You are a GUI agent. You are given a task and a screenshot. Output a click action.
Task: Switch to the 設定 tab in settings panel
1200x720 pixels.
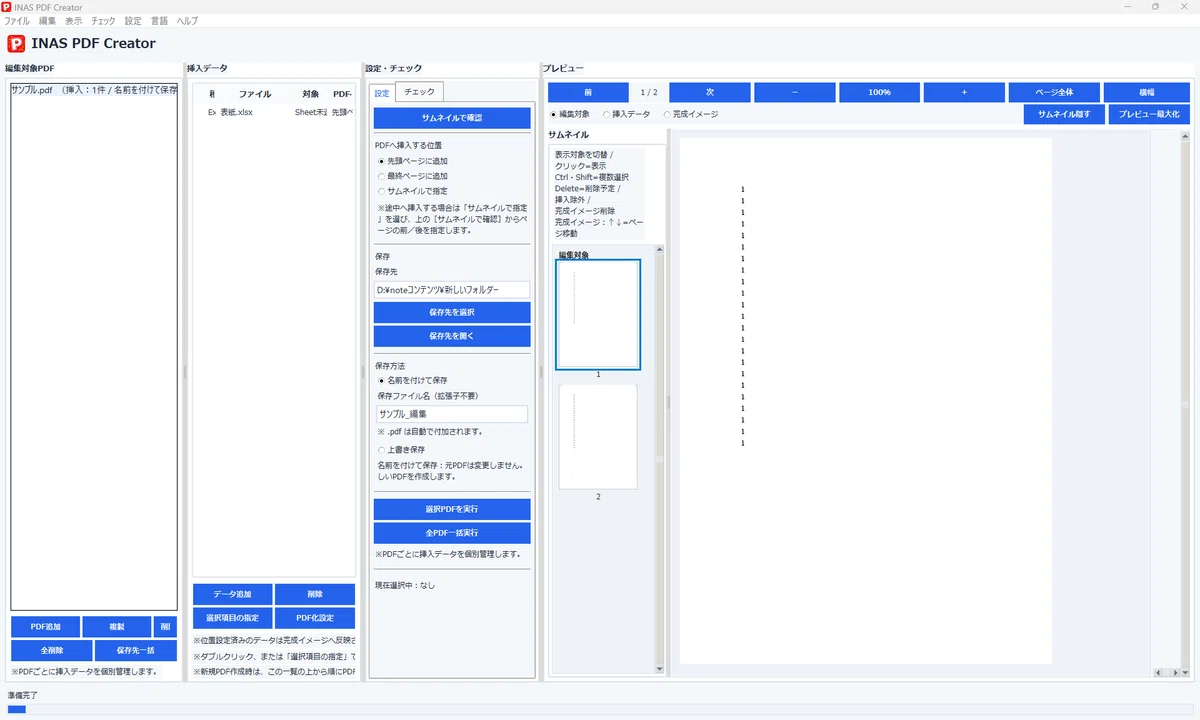(382, 93)
